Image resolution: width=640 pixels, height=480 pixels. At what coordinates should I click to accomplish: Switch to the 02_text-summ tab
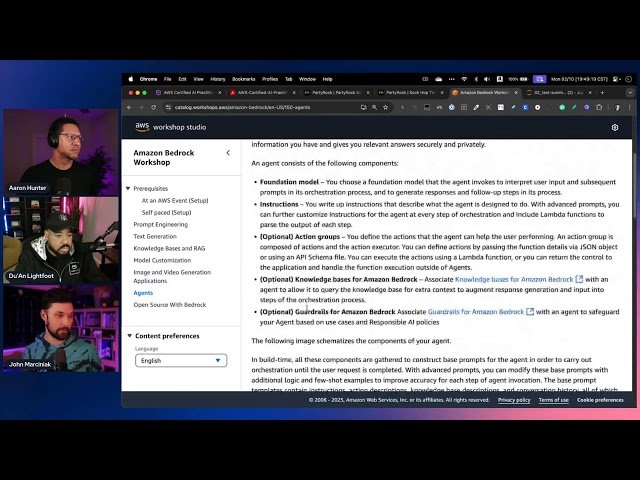click(559, 93)
